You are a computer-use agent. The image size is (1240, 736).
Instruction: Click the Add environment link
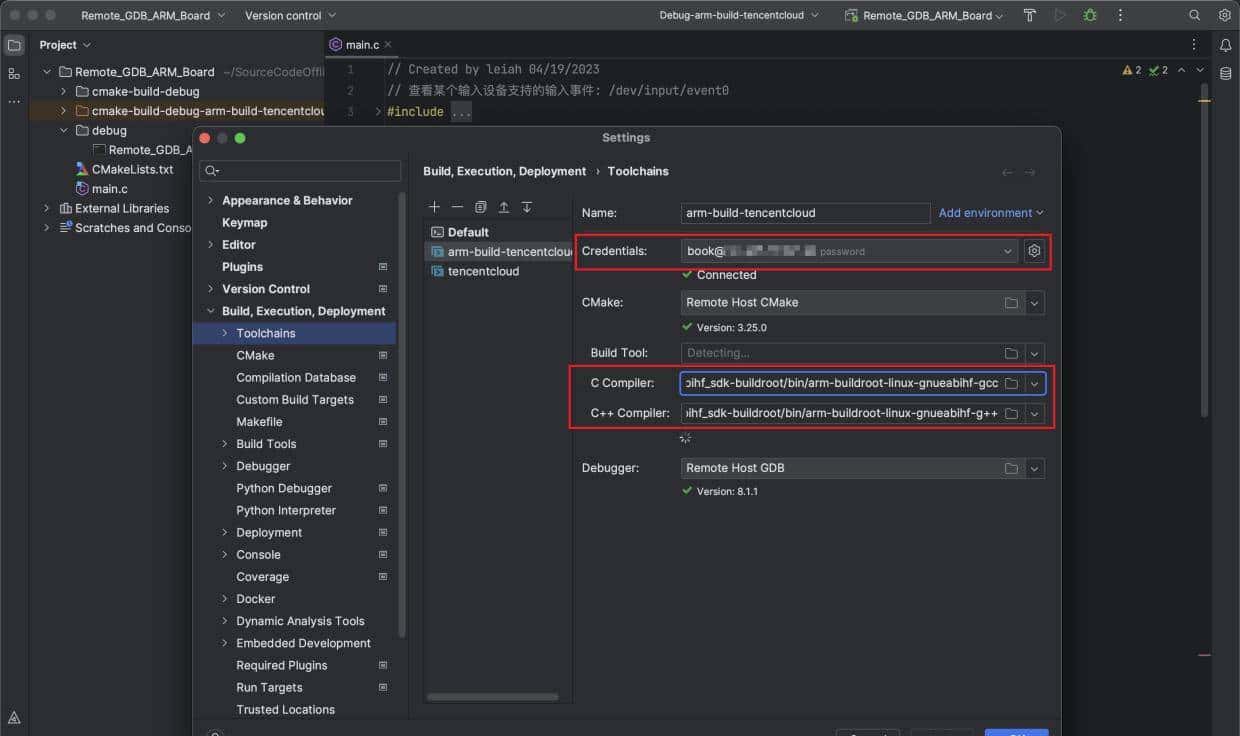click(x=990, y=213)
